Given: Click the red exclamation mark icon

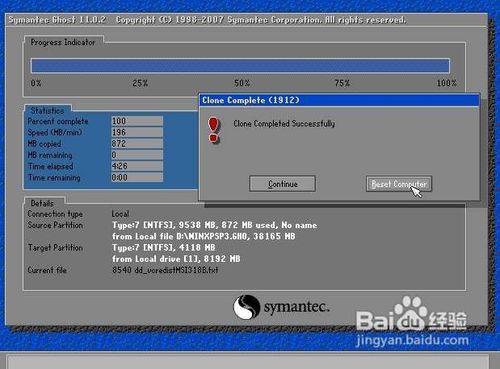Looking at the screenshot, I should click(x=213, y=130).
